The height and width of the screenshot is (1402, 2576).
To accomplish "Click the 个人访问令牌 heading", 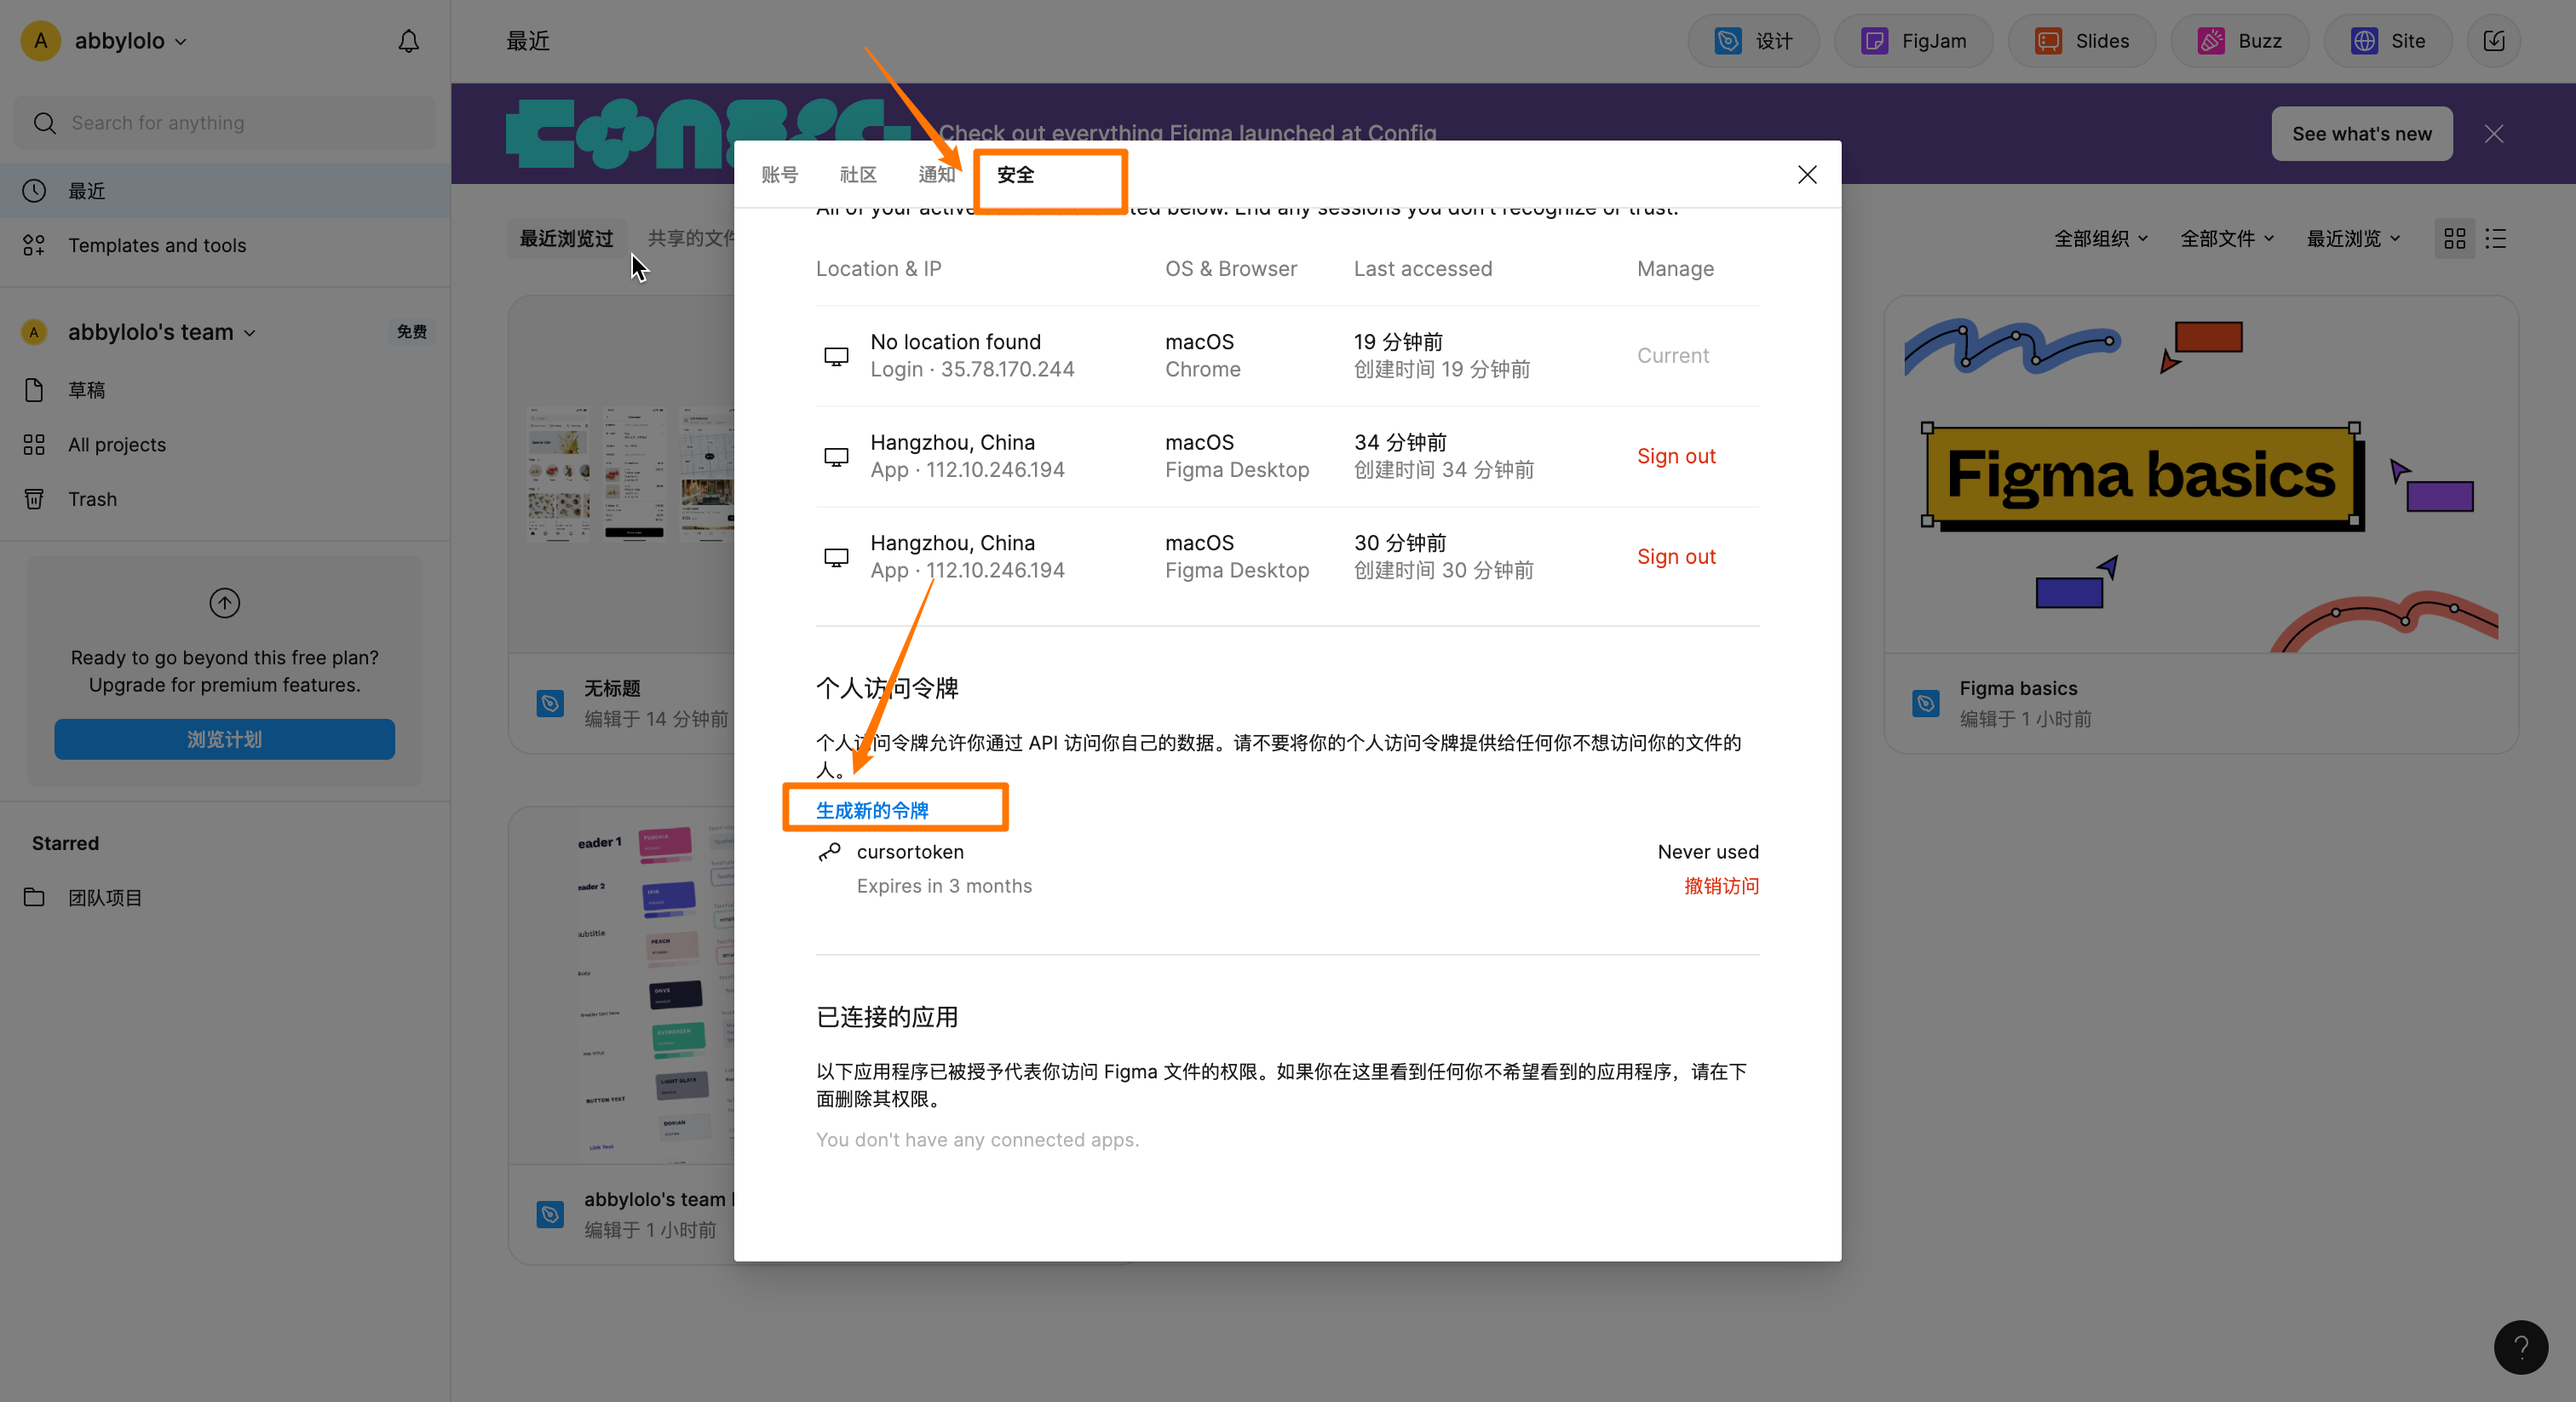I will tap(887, 687).
